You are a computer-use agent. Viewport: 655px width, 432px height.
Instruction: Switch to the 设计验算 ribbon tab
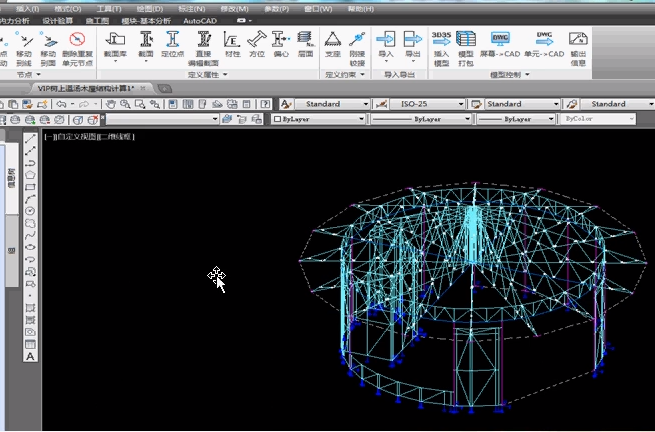pos(58,20)
